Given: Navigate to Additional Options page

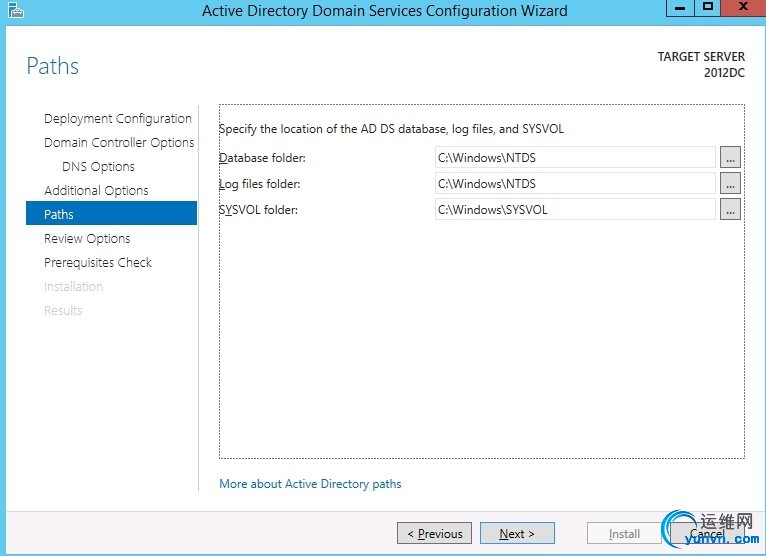Looking at the screenshot, I should 96,190.
